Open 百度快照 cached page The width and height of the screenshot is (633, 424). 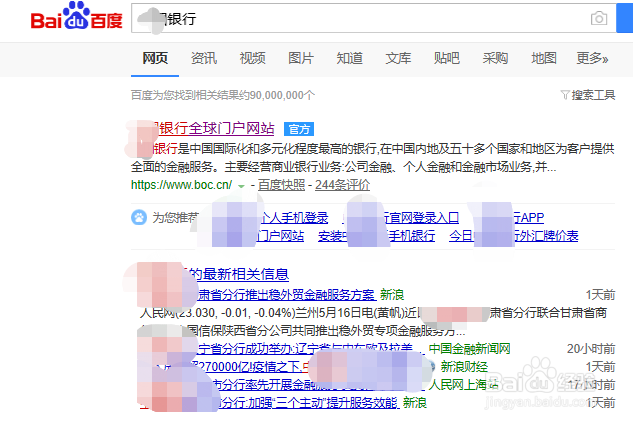281,185
